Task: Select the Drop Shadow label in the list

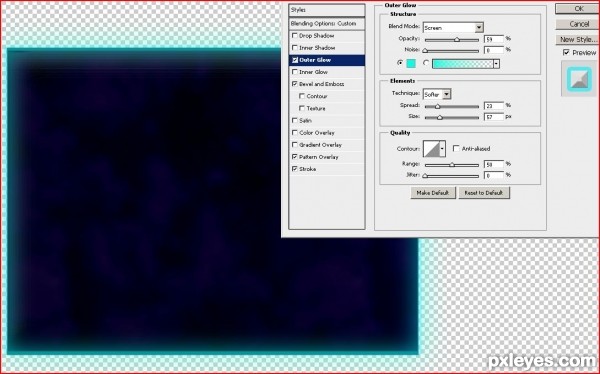Action: [x=316, y=36]
